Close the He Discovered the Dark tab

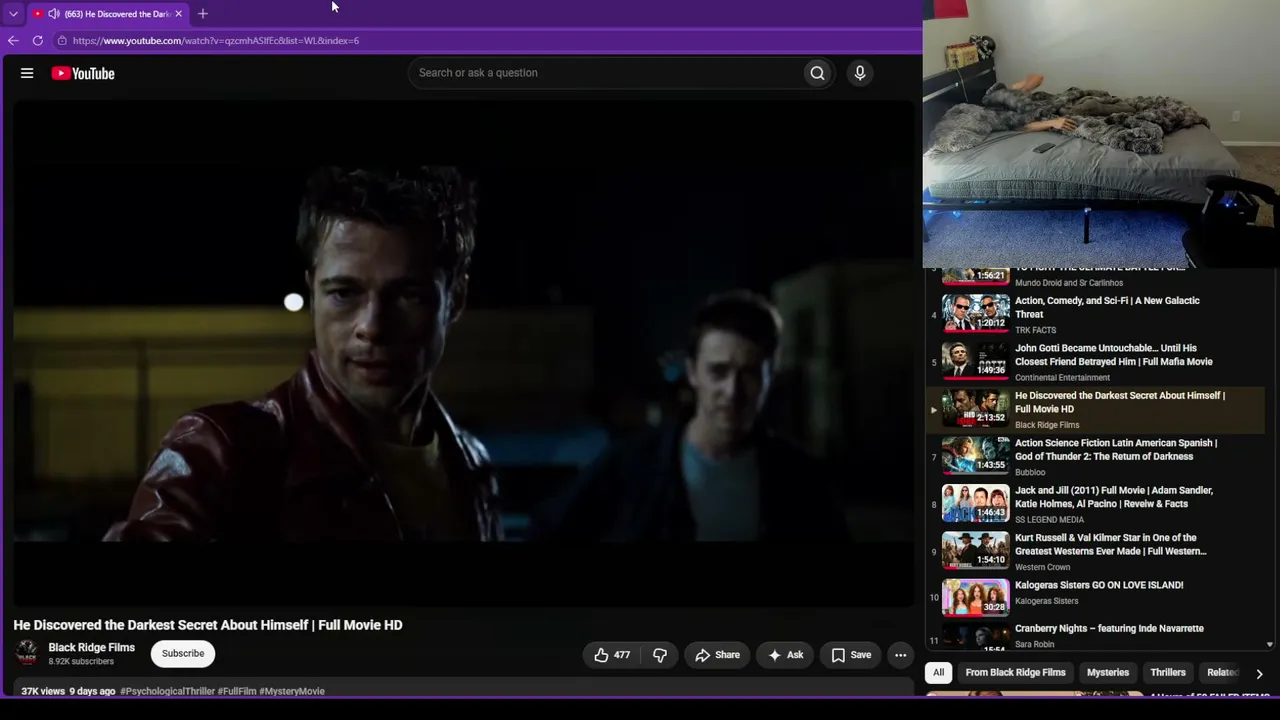178,14
